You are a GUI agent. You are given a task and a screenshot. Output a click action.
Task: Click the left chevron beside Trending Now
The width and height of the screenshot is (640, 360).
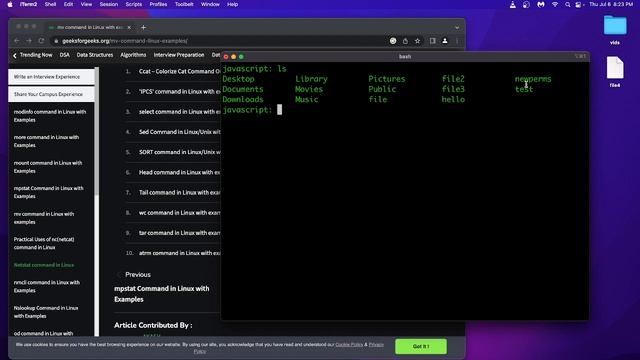coord(15,55)
